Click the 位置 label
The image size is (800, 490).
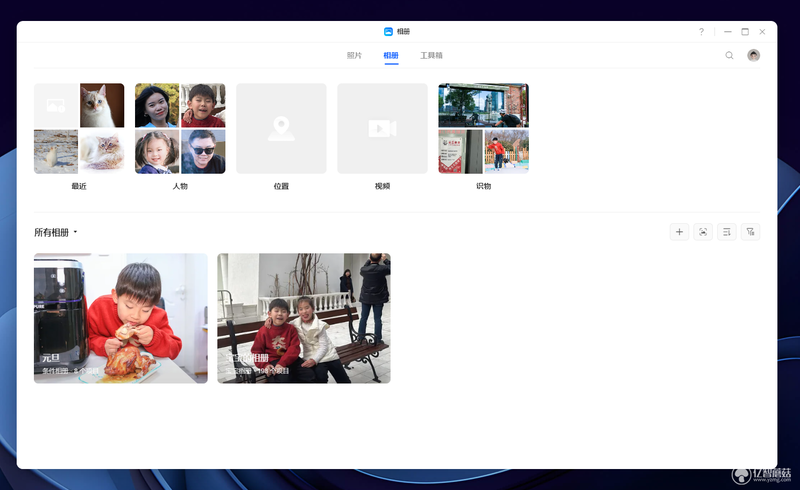coord(281,186)
